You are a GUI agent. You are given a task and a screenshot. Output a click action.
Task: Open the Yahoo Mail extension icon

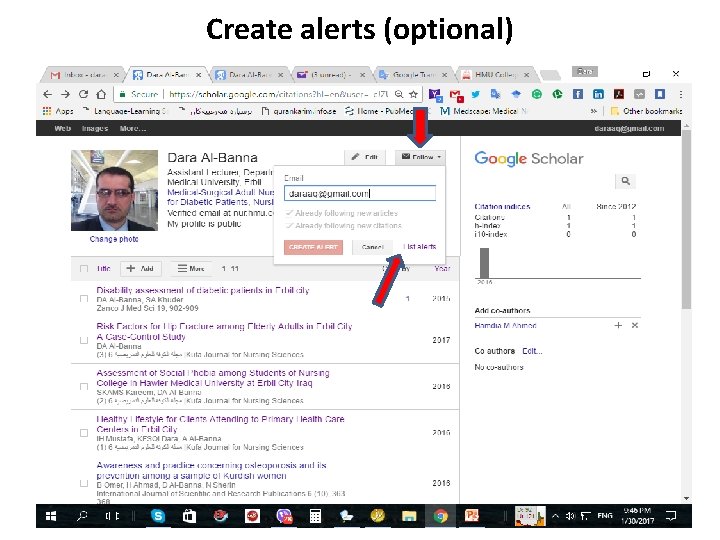(435, 95)
